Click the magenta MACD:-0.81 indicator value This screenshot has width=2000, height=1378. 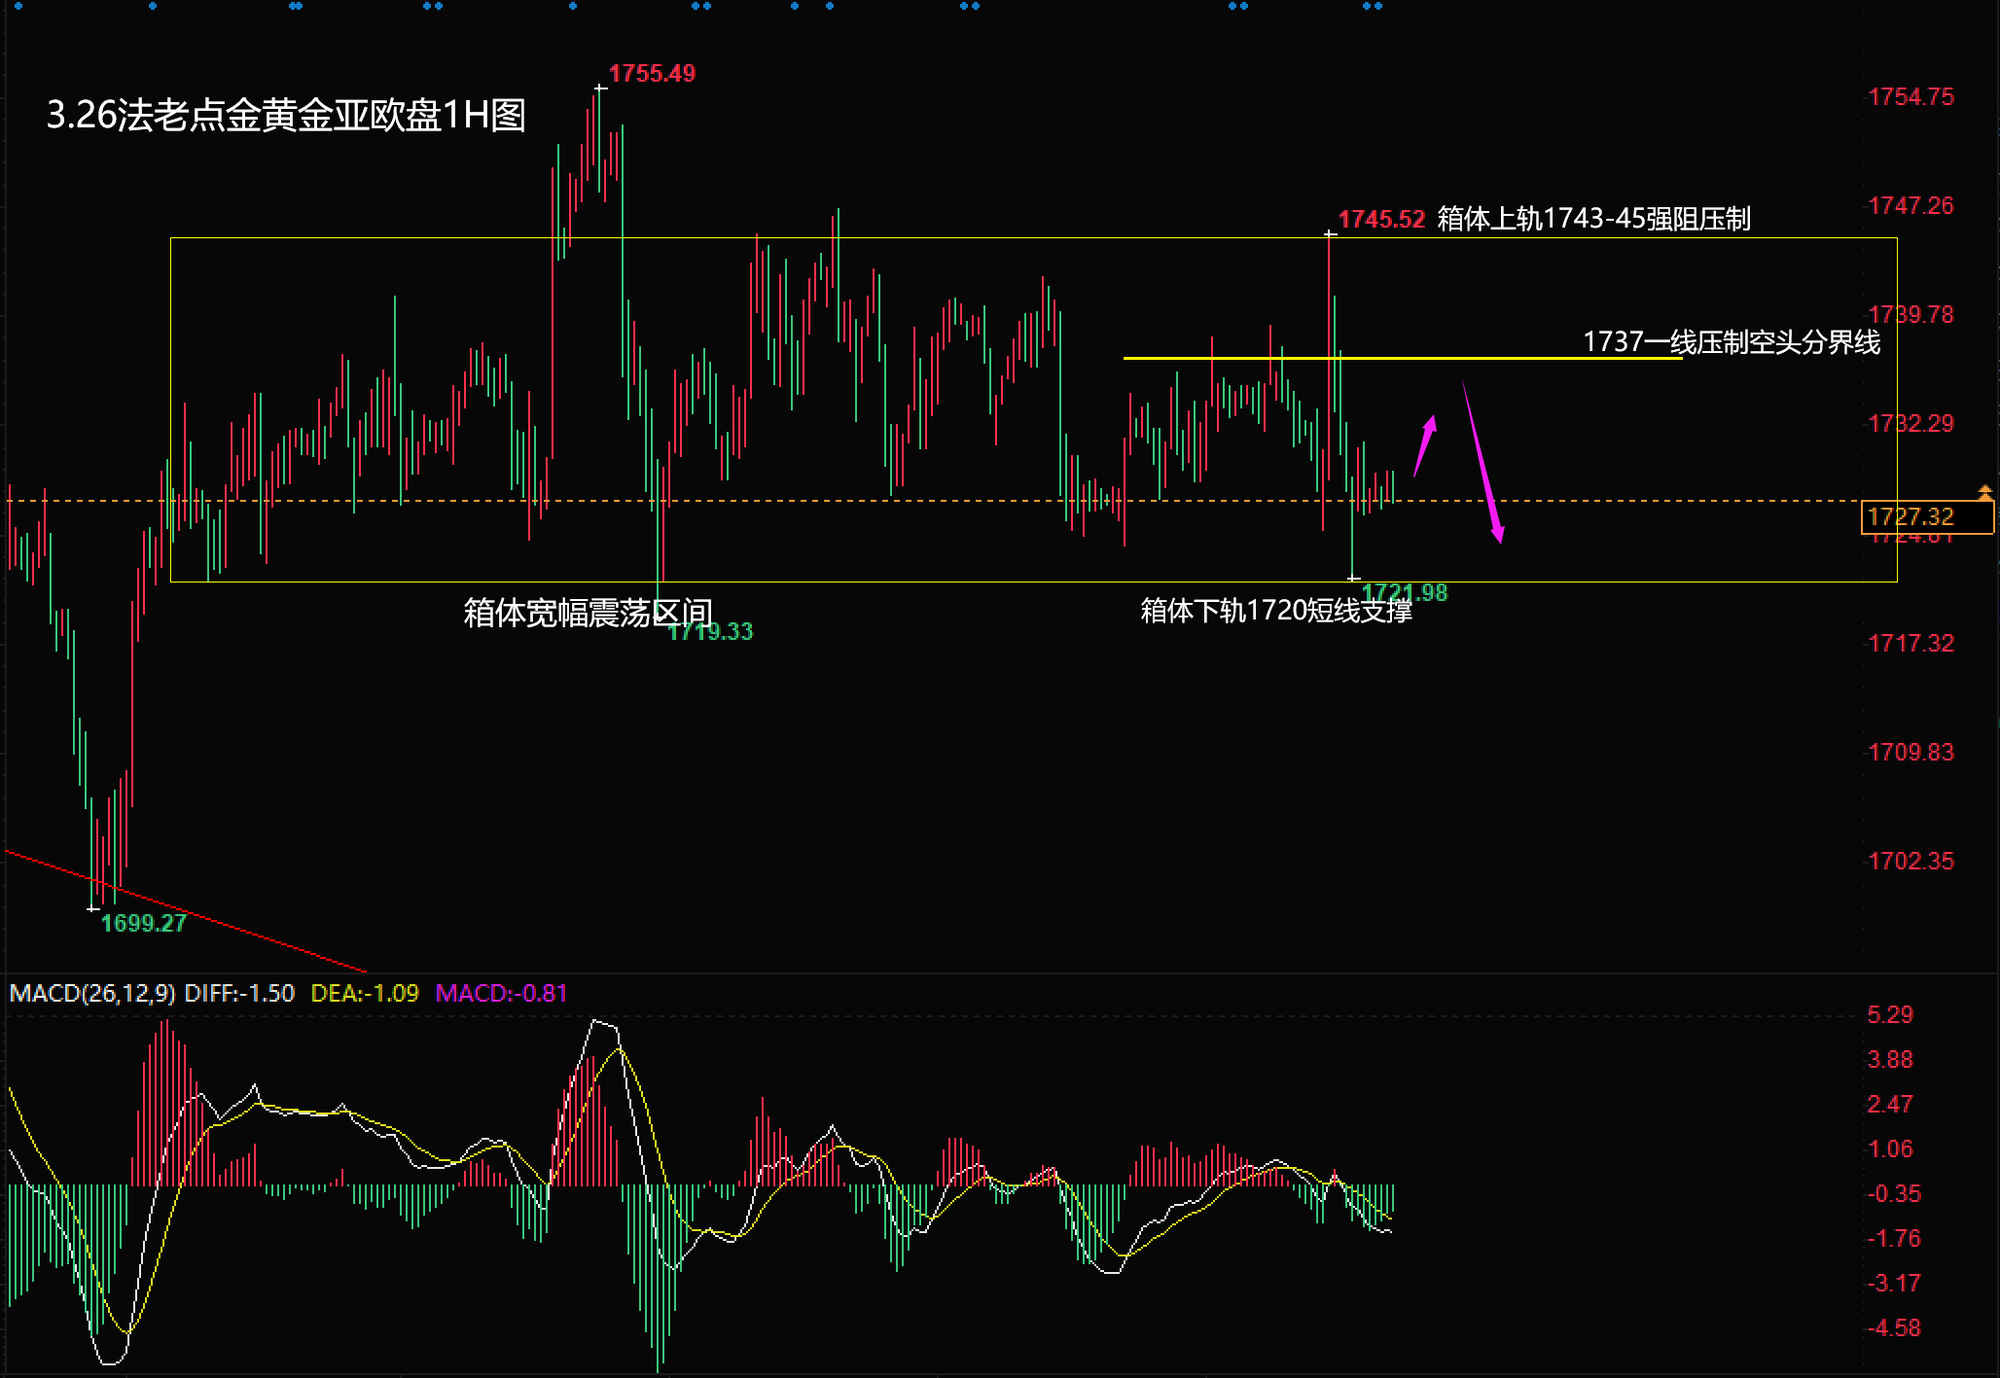(x=501, y=993)
